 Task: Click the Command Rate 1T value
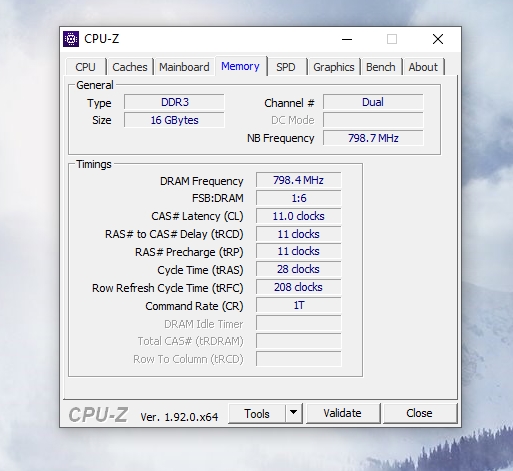click(299, 305)
